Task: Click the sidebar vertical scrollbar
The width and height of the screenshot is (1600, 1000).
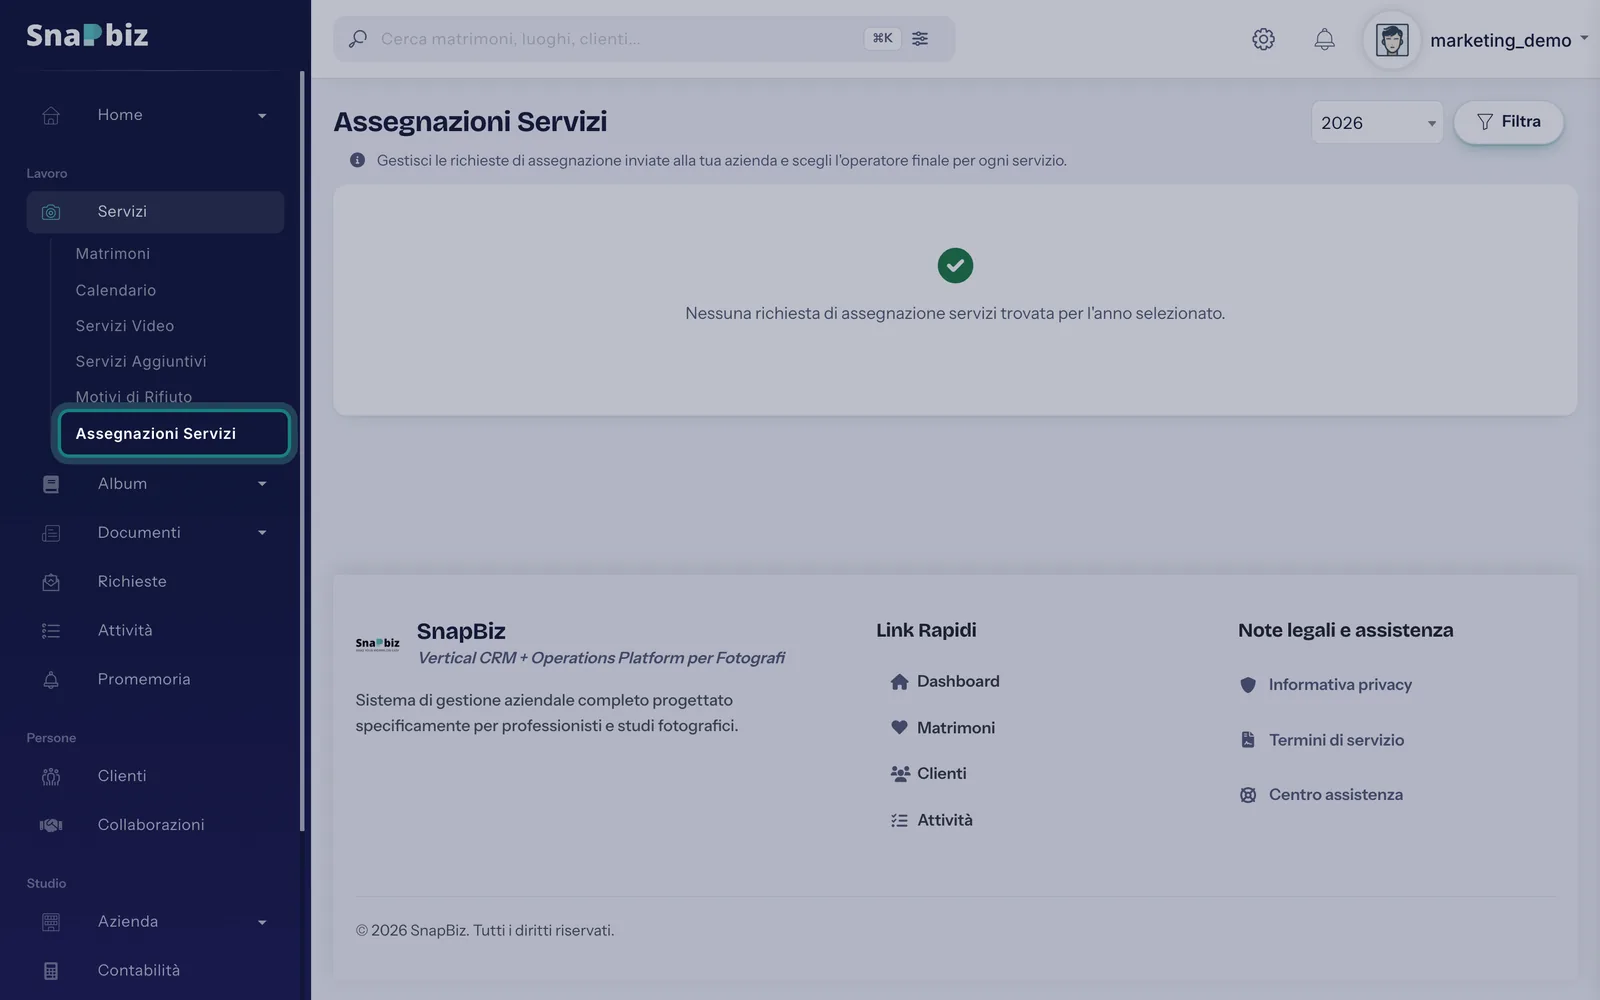Action: (302, 450)
